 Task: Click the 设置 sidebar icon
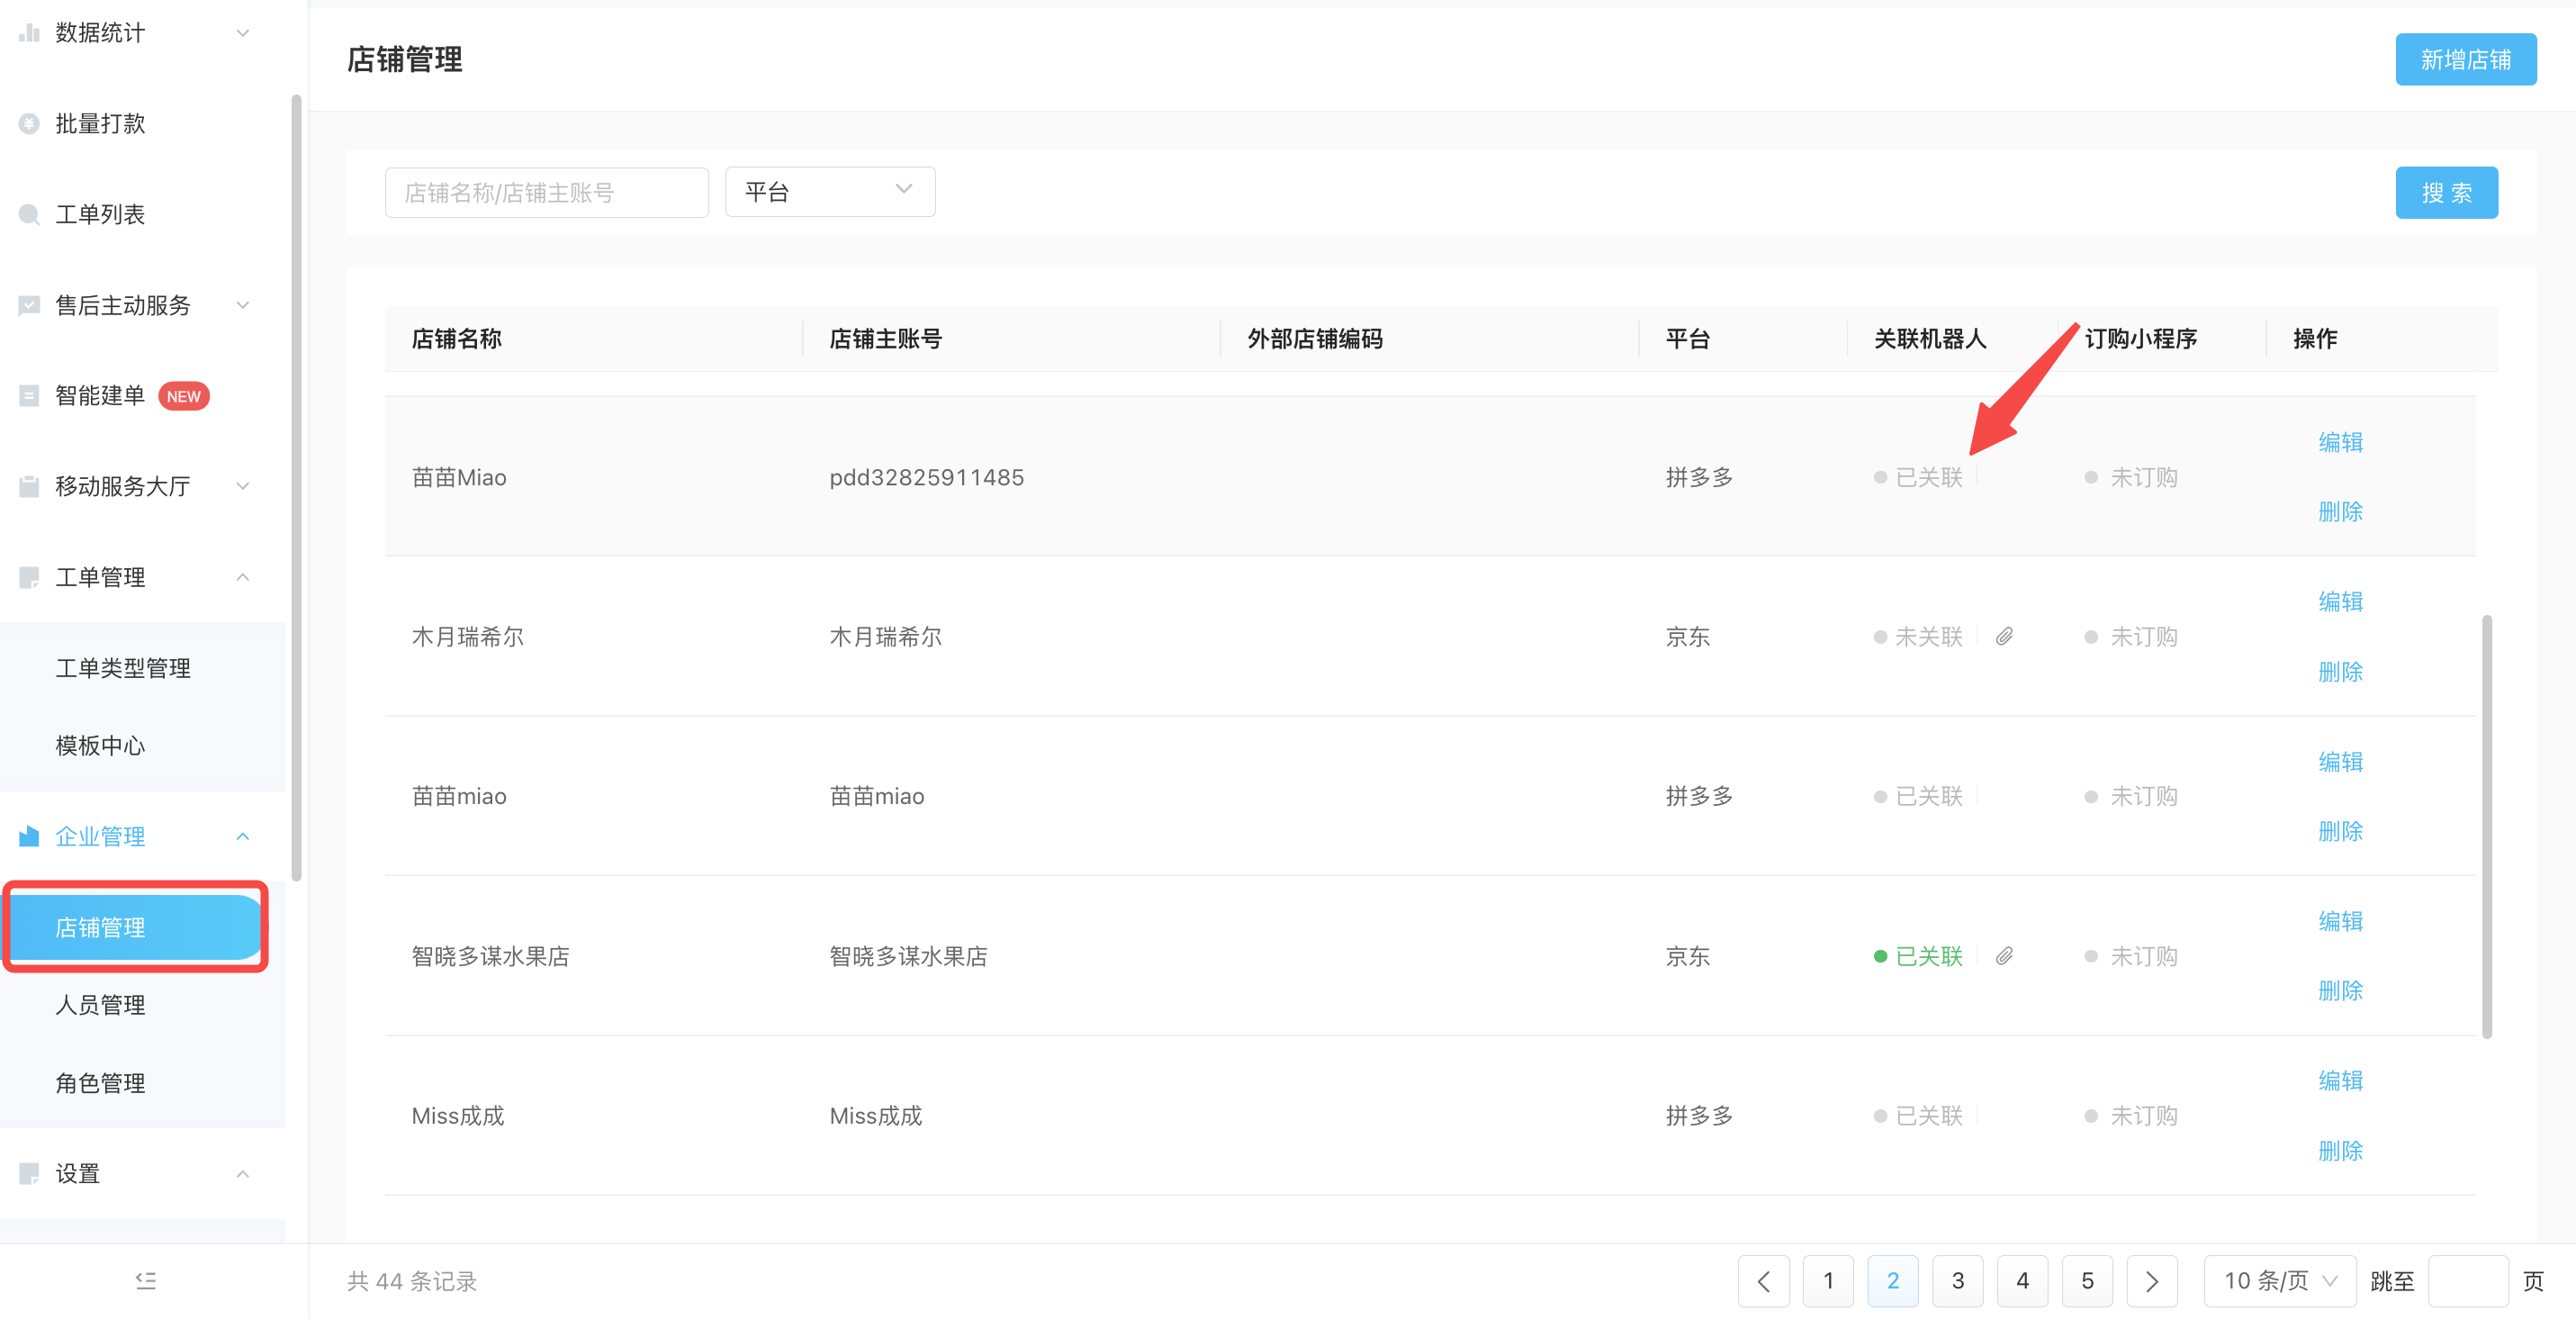click(x=29, y=1174)
